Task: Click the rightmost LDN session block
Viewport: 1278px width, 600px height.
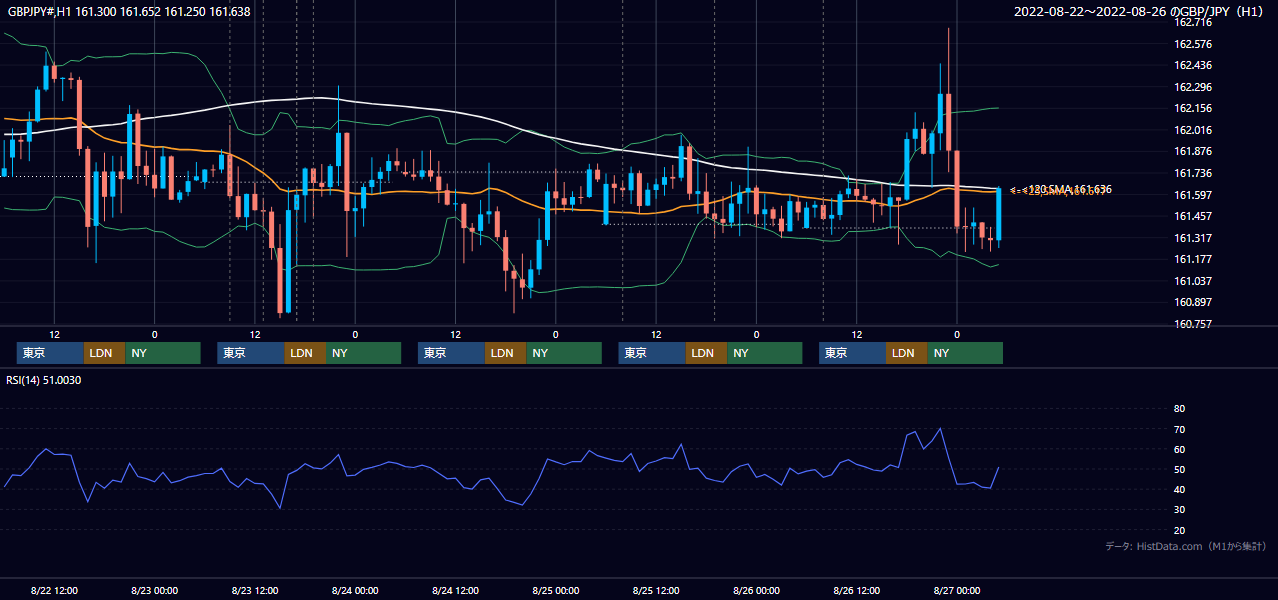Action: pyautogui.click(x=906, y=353)
